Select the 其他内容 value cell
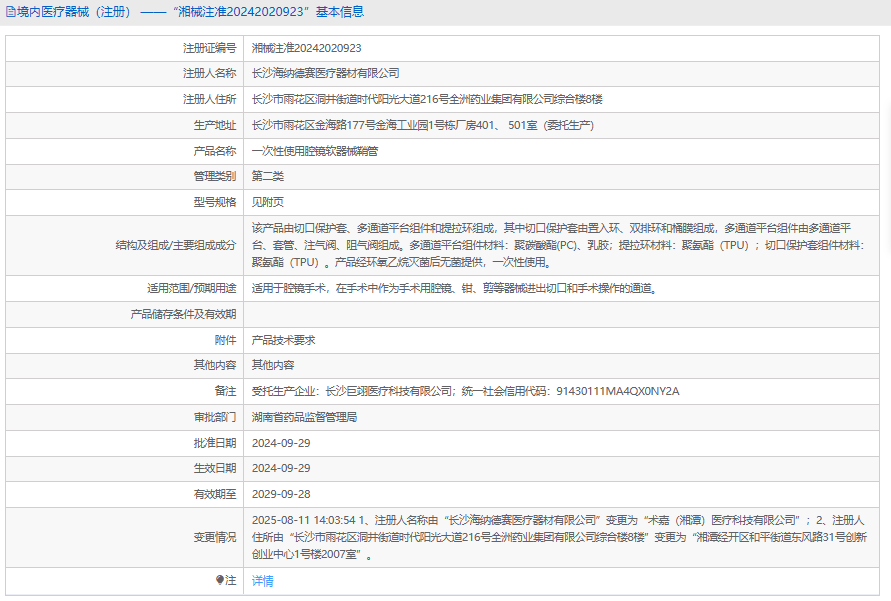Screen dimensions: 891x601 click(273, 365)
